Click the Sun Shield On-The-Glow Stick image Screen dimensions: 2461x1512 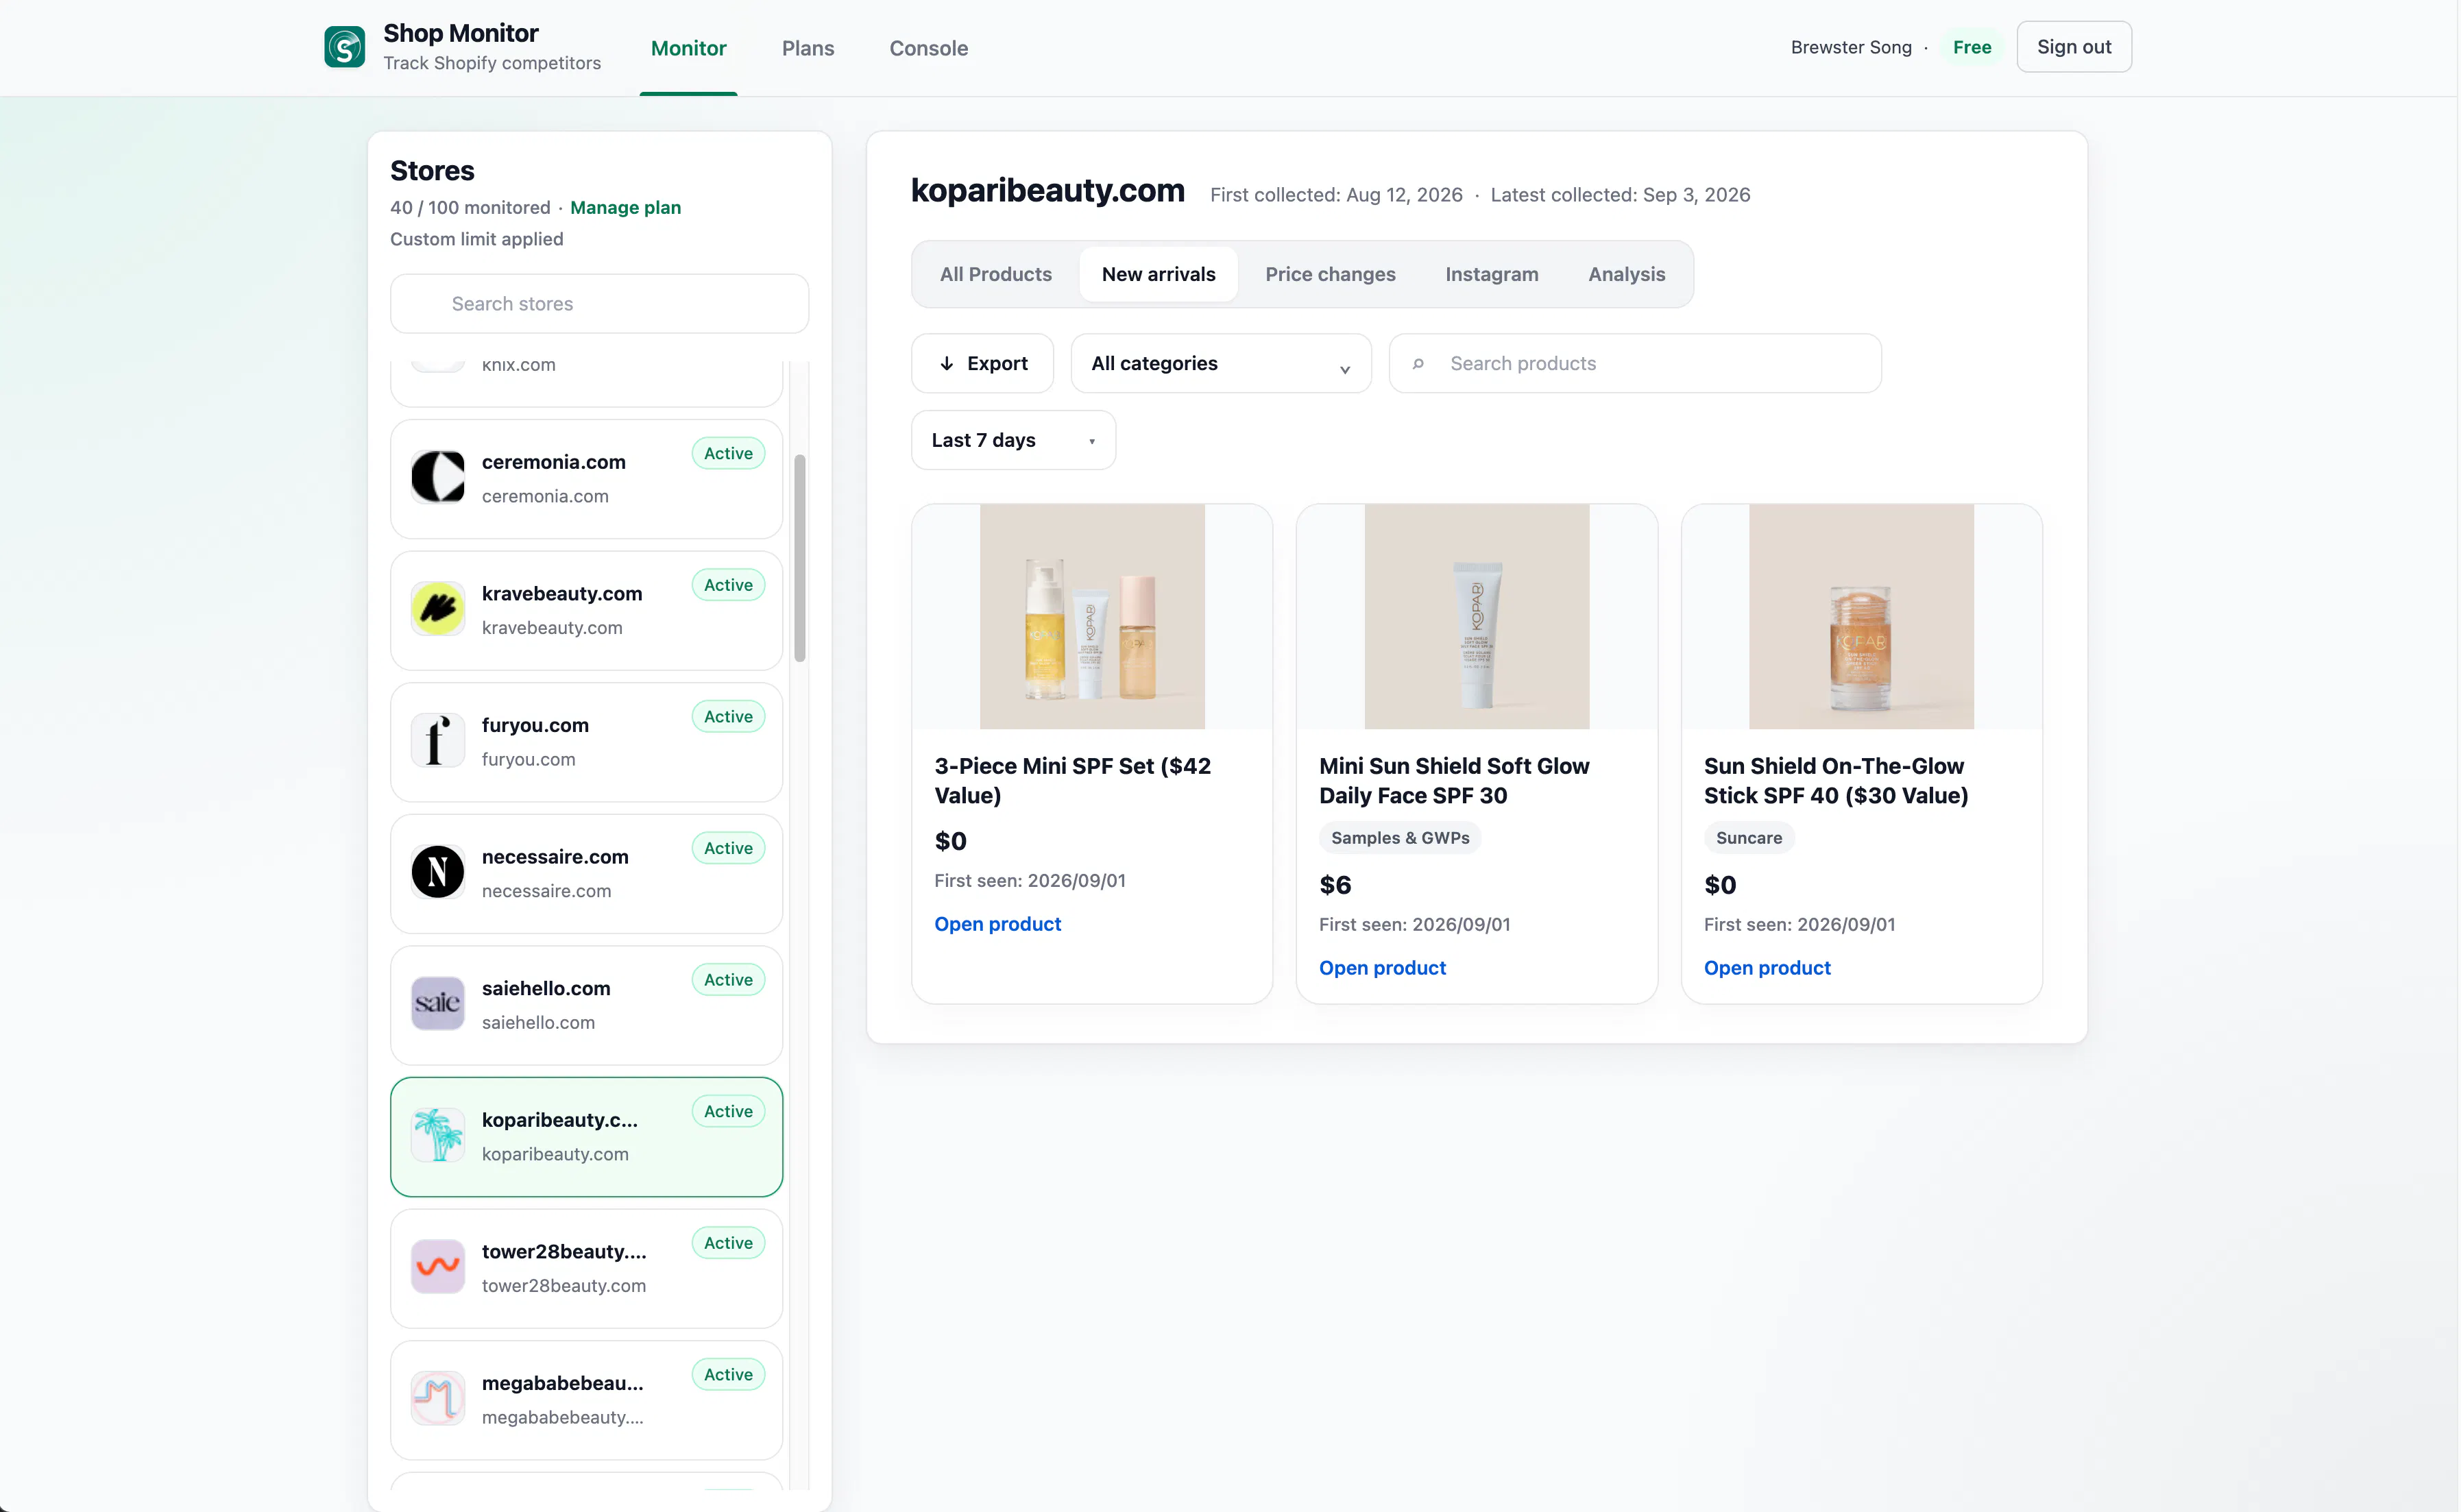(x=1861, y=616)
